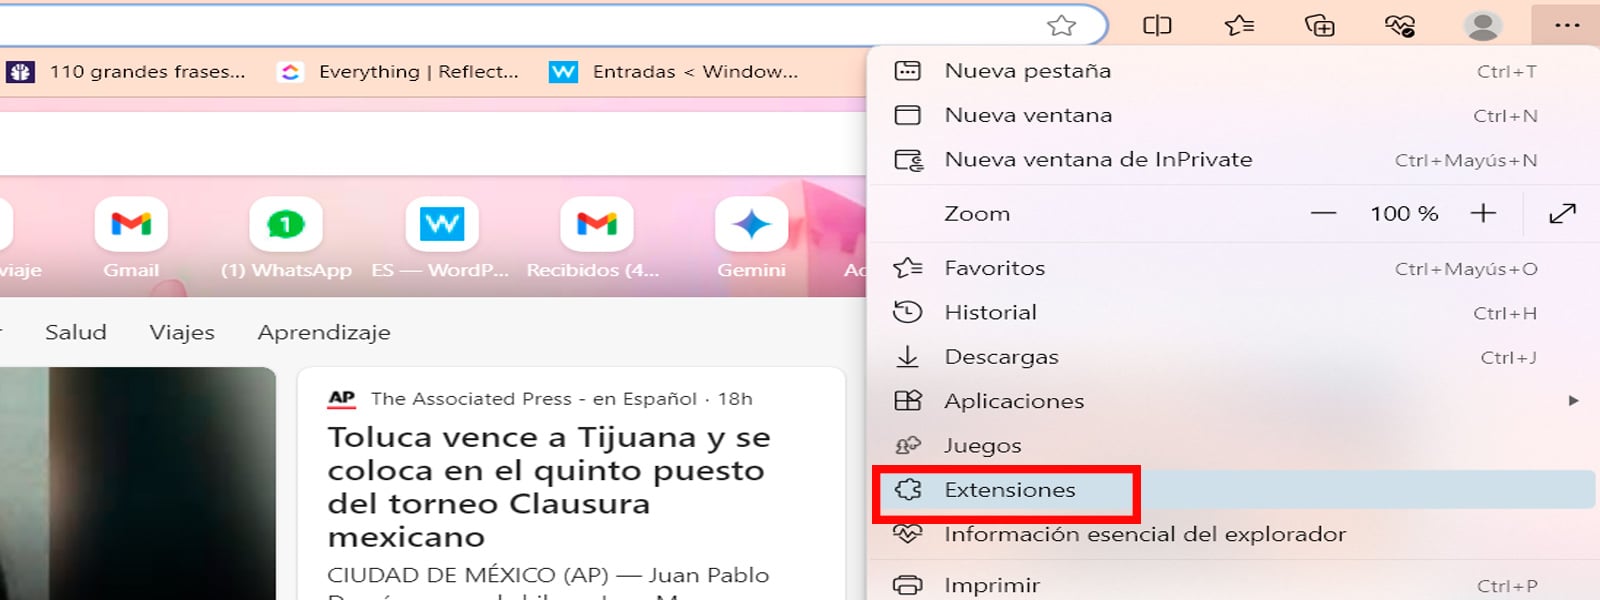Open Collections icon in toolbar
1600x600 pixels.
point(1320,25)
